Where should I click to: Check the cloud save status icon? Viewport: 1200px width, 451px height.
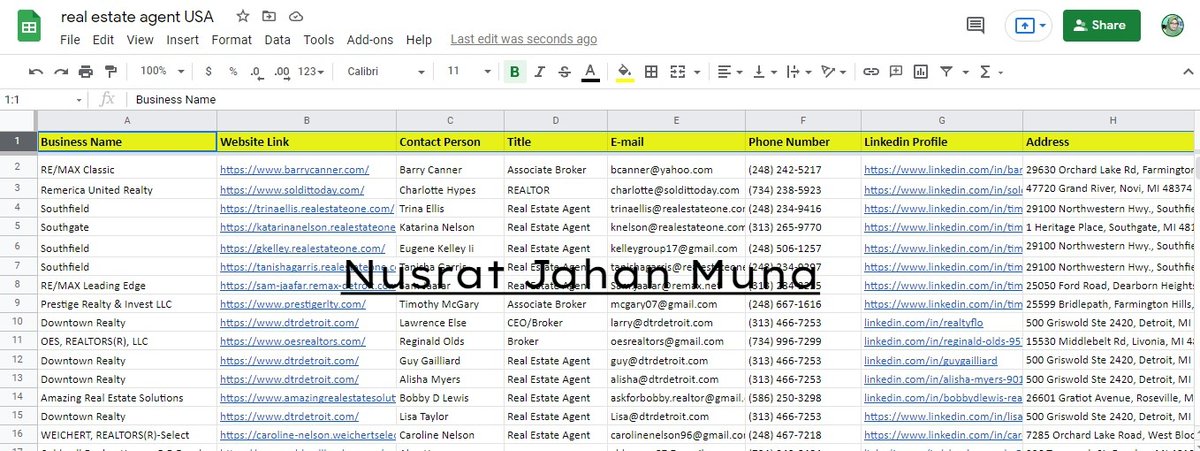pyautogui.click(x=296, y=18)
